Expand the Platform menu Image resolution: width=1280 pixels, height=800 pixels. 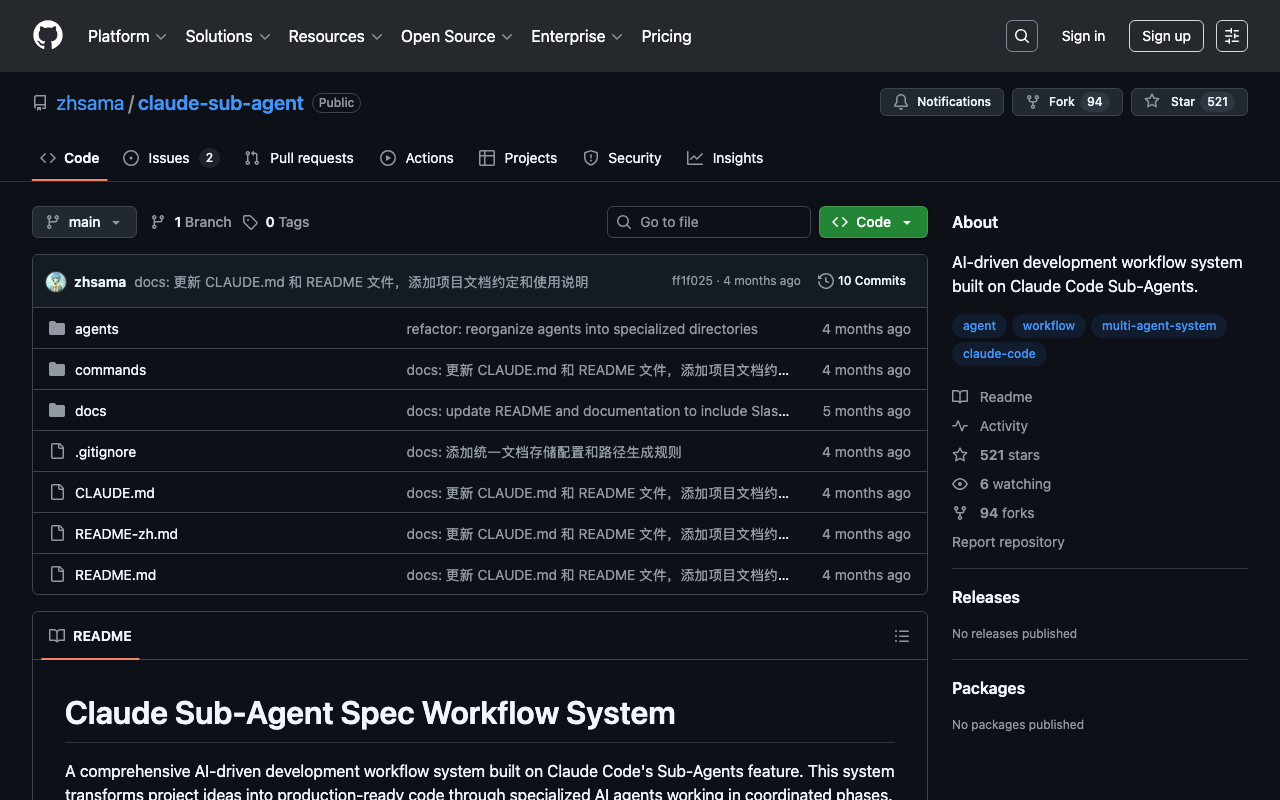[127, 36]
